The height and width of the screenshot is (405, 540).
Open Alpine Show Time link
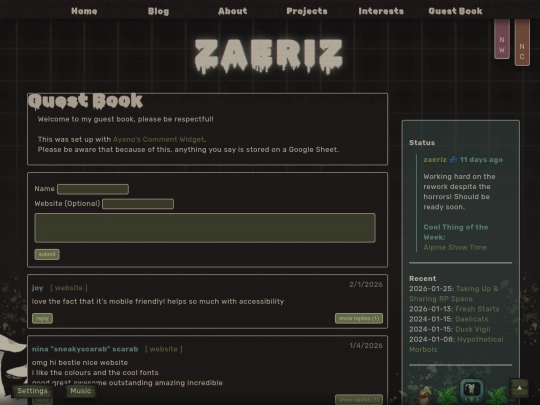pyautogui.click(x=455, y=248)
